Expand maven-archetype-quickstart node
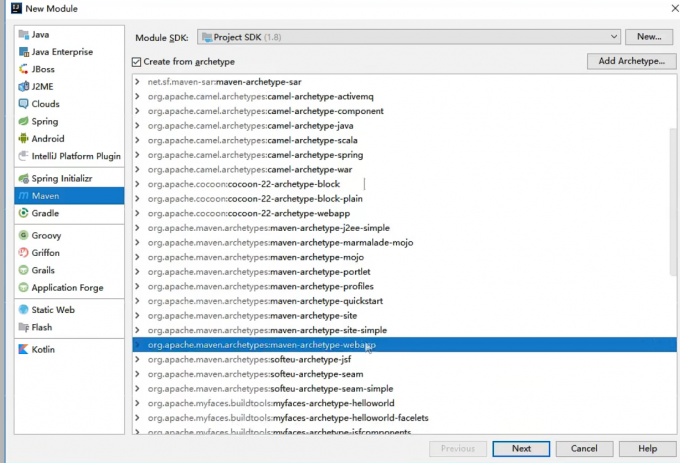 pyautogui.click(x=137, y=301)
